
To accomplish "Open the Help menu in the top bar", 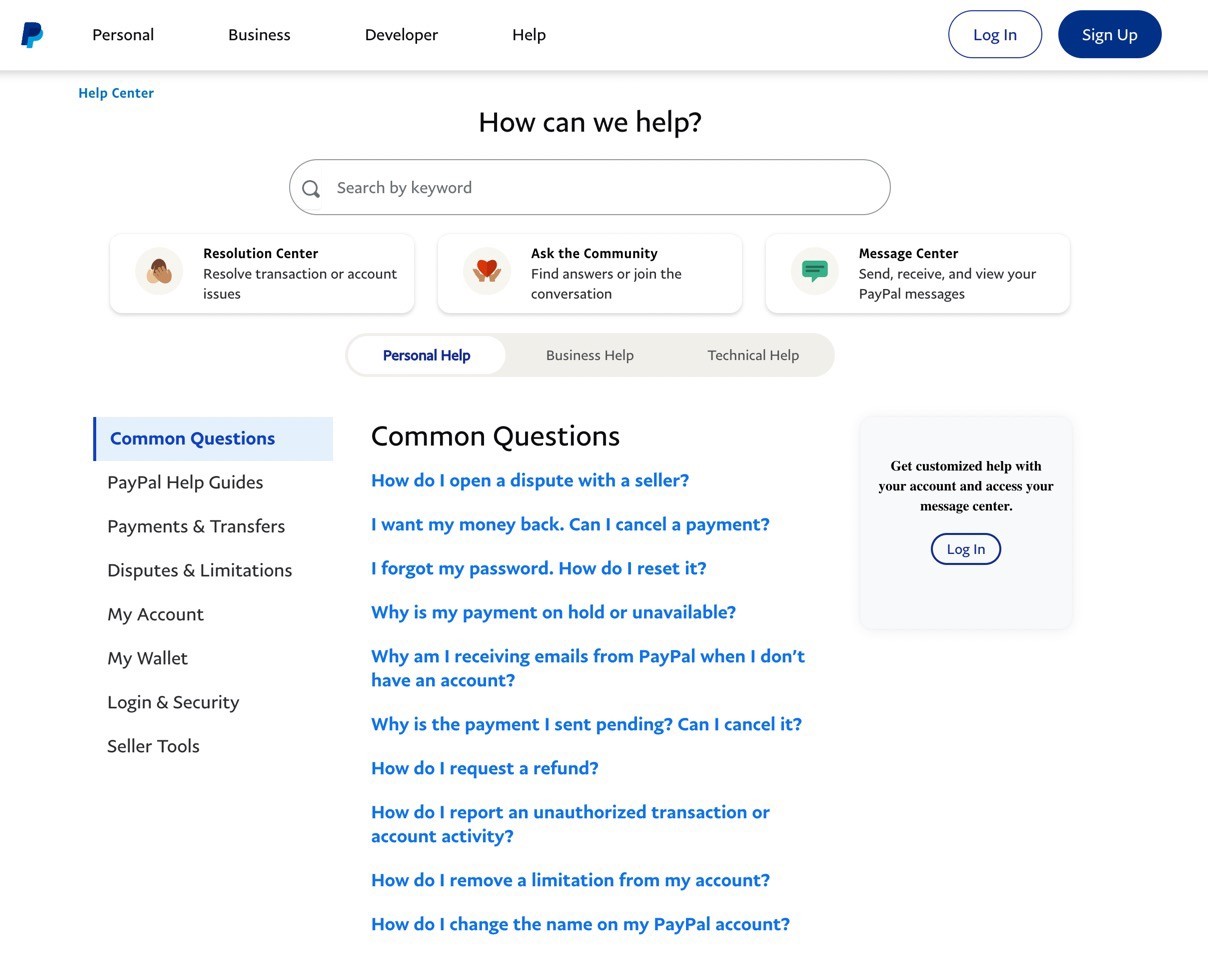I will pos(528,34).
